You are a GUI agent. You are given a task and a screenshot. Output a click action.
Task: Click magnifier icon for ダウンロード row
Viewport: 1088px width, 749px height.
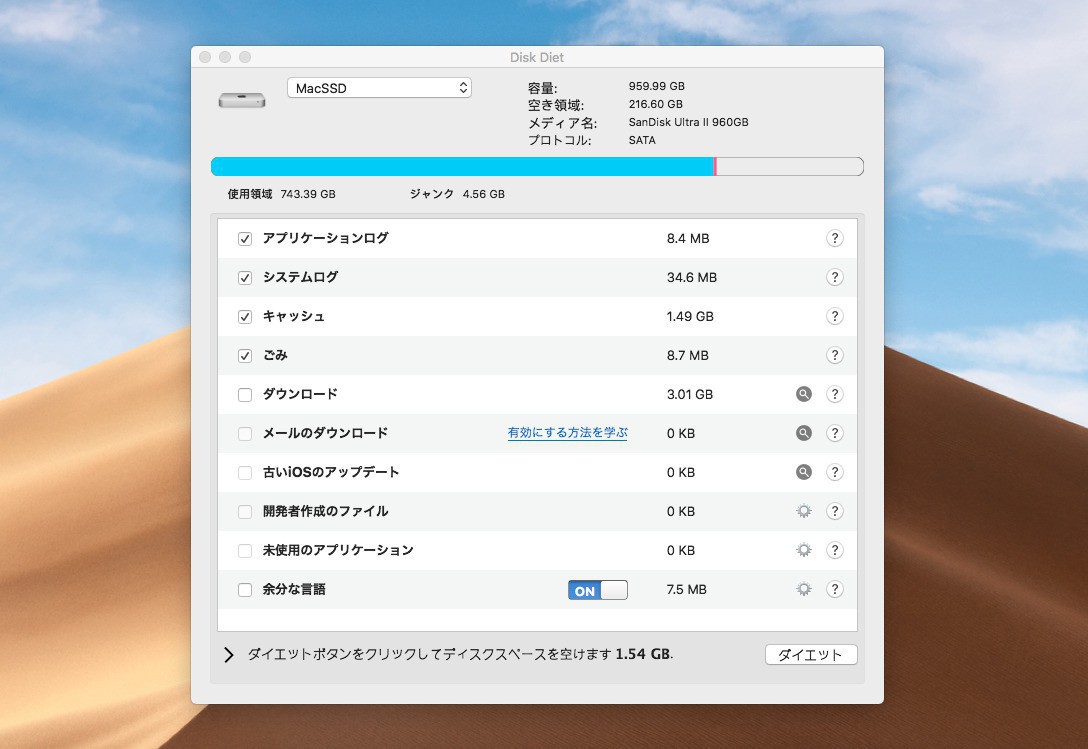[x=804, y=394]
